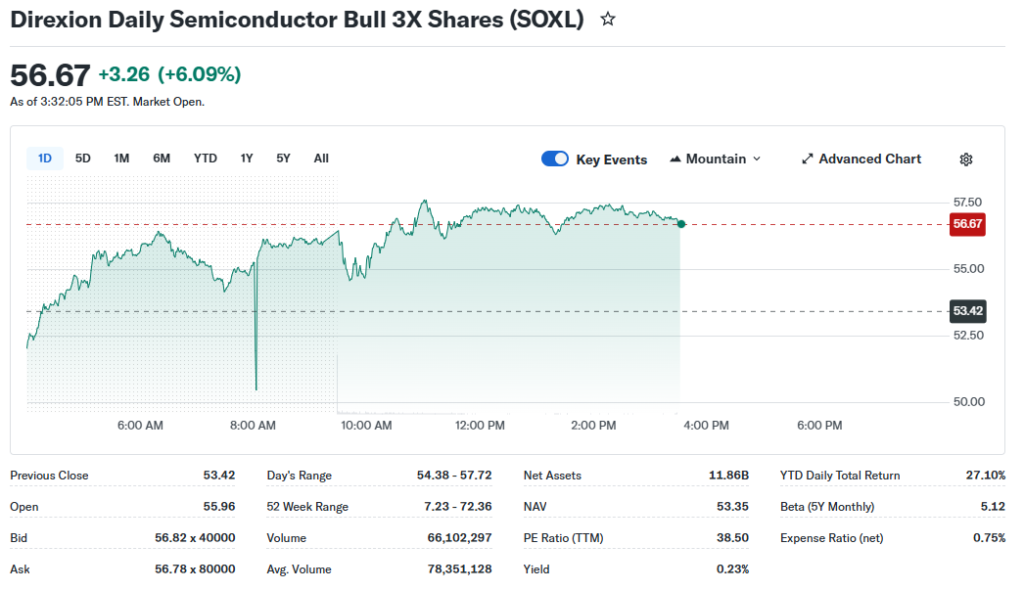1024x591 pixels.
Task: Select the 1M range tab
Action: [x=121, y=158]
